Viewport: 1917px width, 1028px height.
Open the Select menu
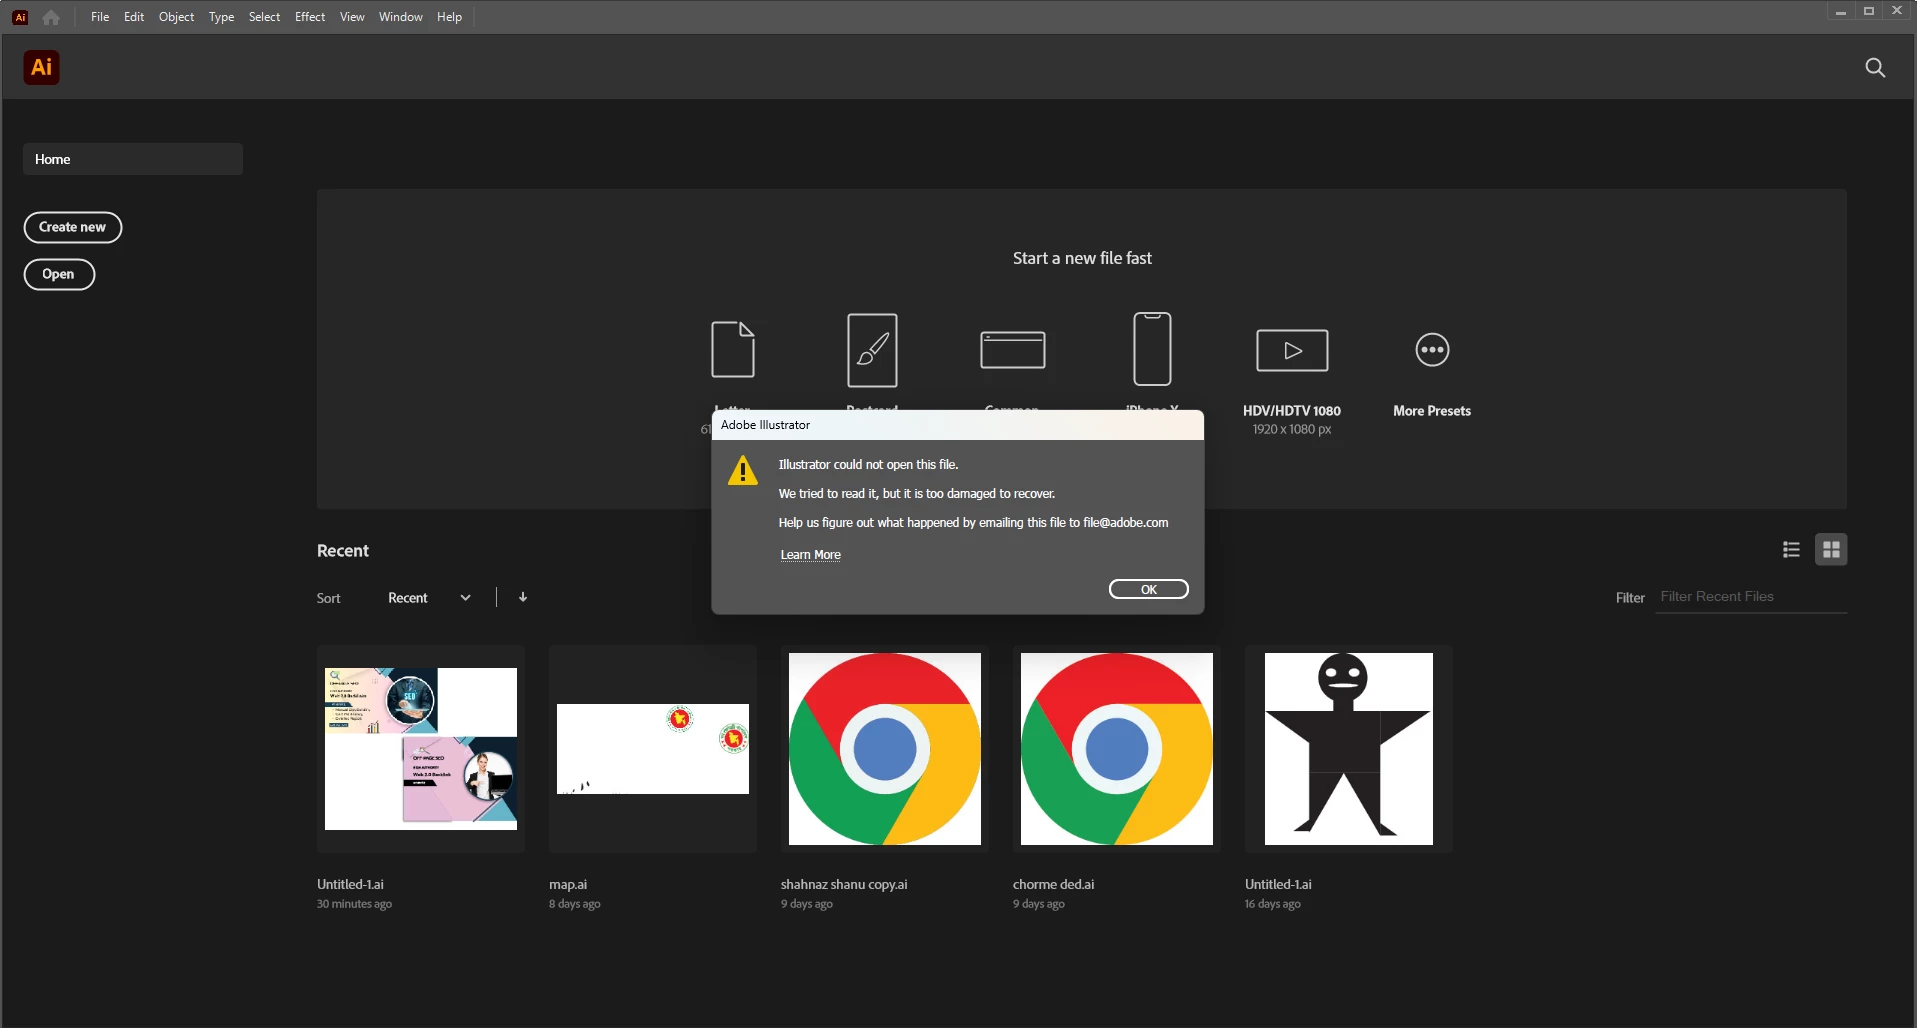pos(264,17)
